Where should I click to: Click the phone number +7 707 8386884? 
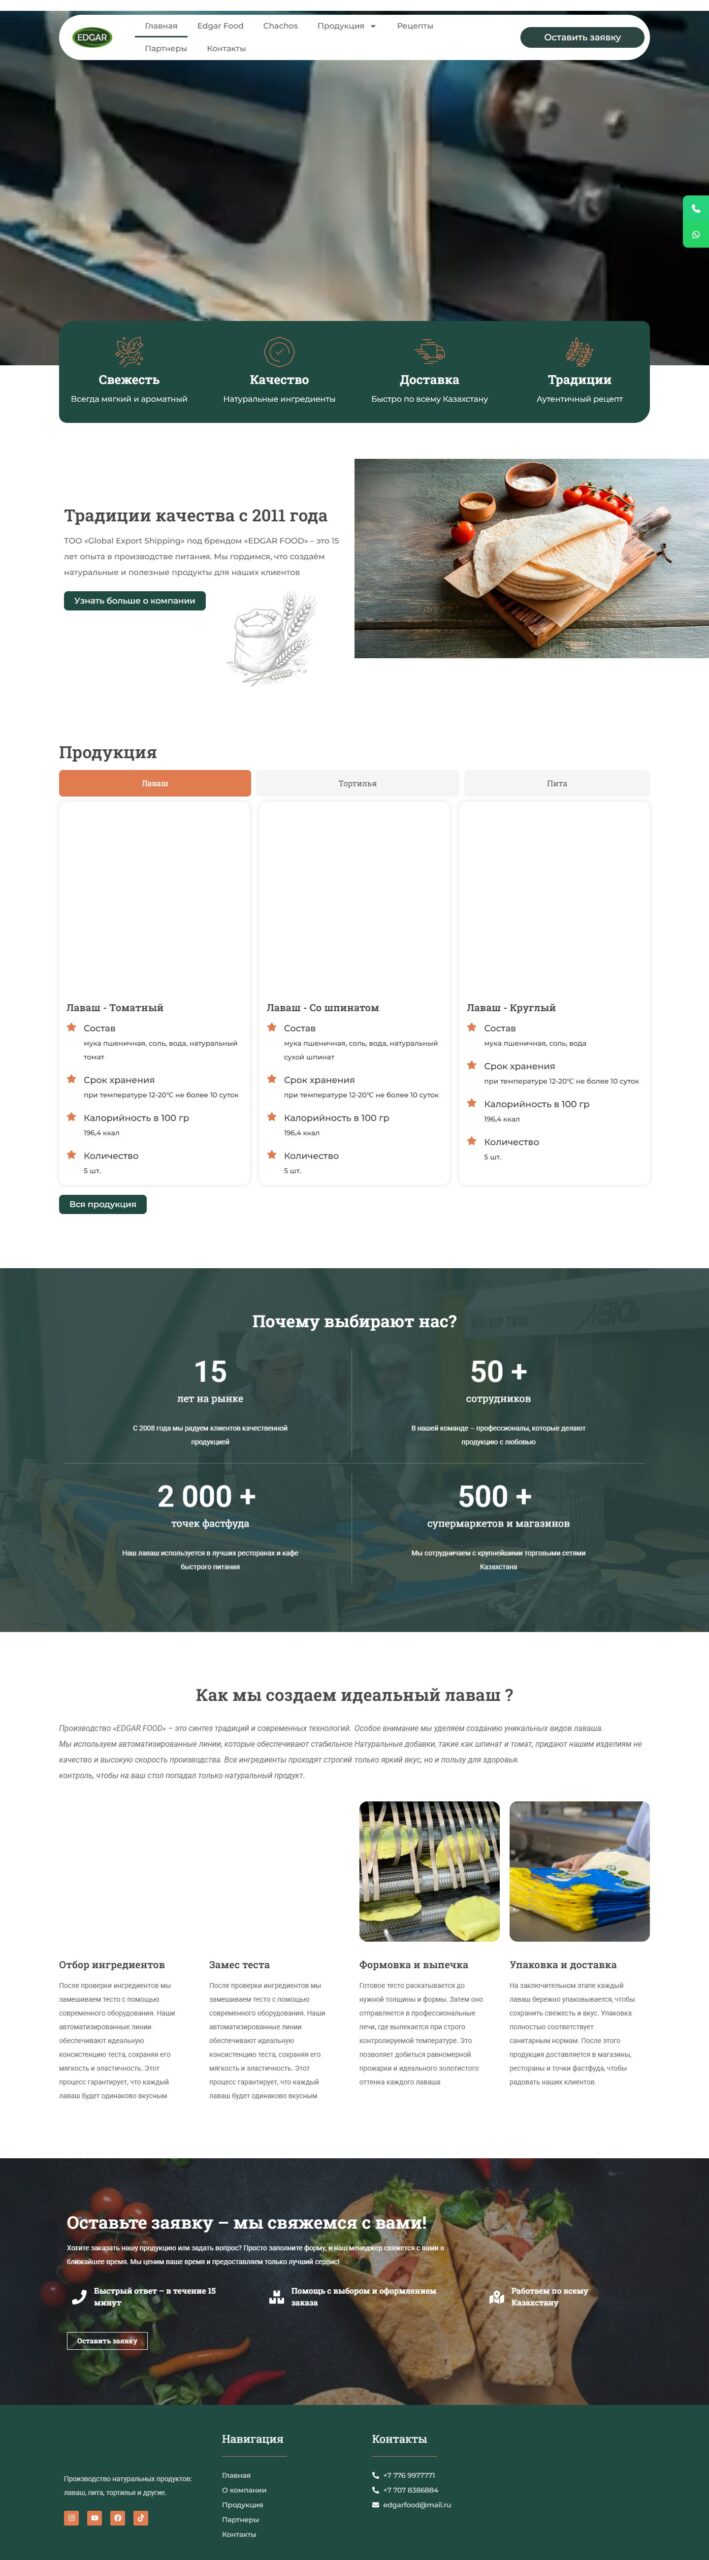point(410,2490)
